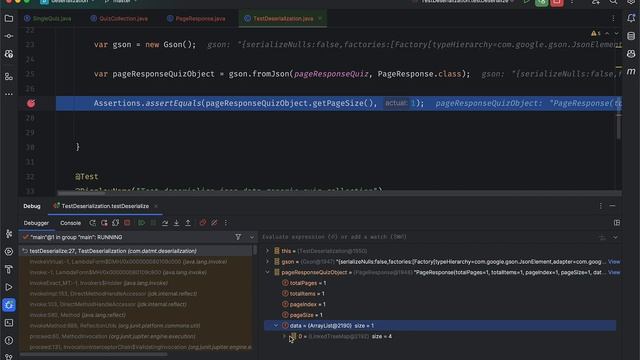Stop the debug session from debug toolbar
Image resolution: width=640 pixels, height=360 pixels.
(127, 223)
